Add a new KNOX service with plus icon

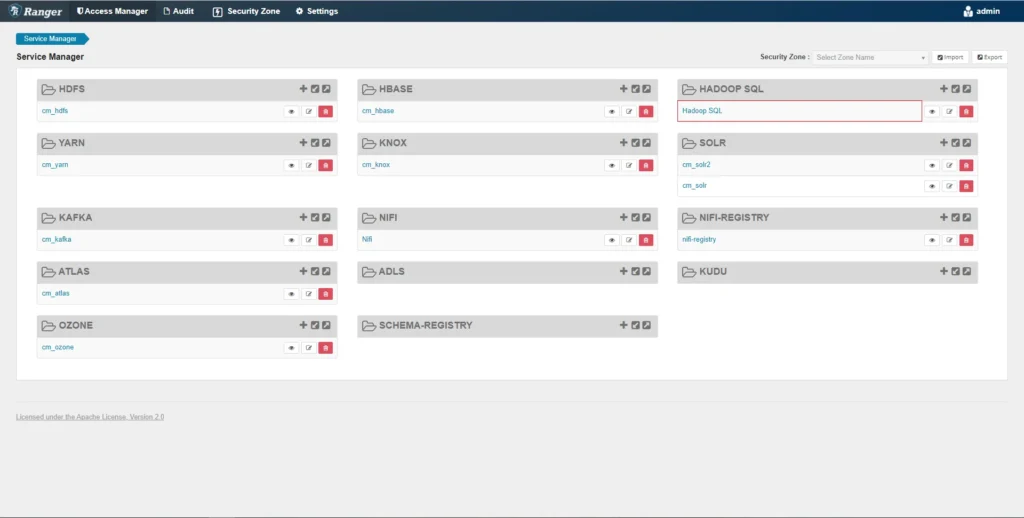pyautogui.click(x=623, y=142)
